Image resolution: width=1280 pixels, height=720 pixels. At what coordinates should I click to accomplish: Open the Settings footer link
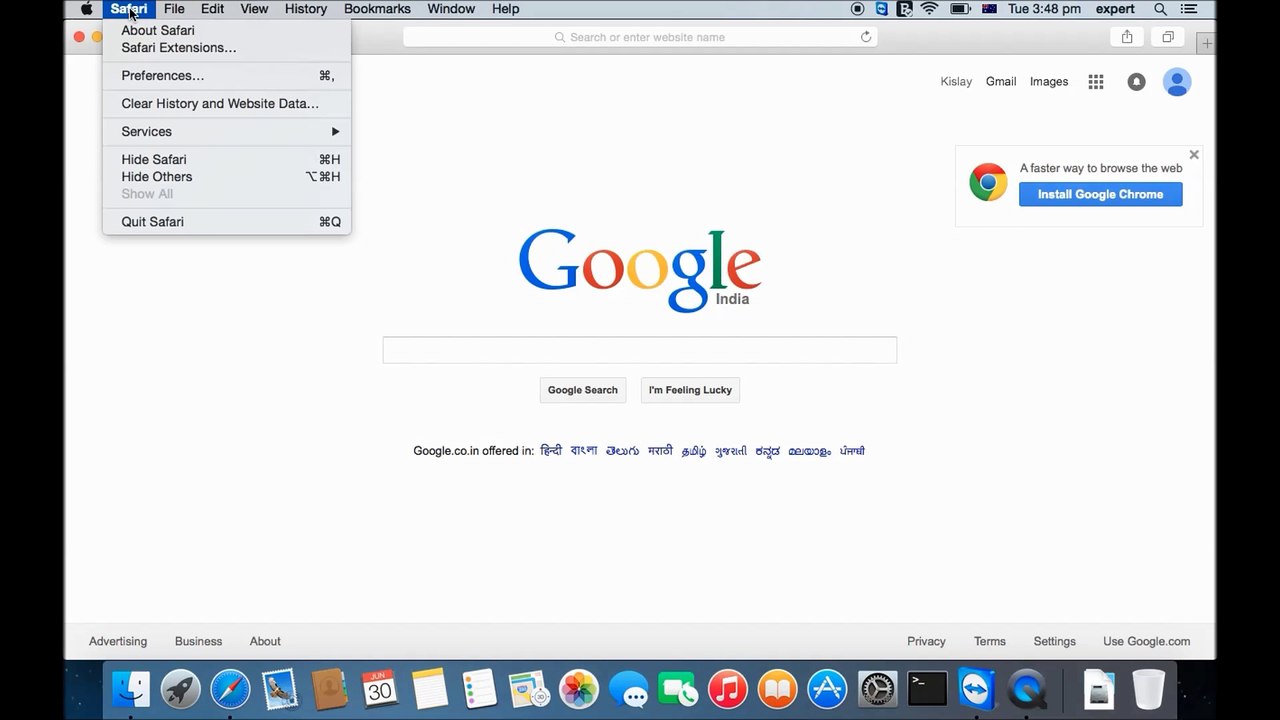click(x=1055, y=641)
